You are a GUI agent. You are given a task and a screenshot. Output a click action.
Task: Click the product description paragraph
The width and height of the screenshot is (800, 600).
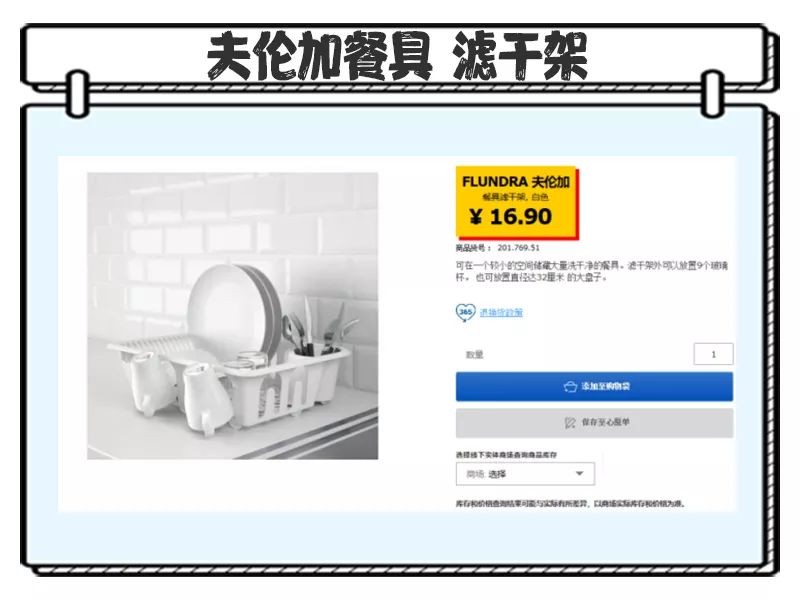point(592,271)
